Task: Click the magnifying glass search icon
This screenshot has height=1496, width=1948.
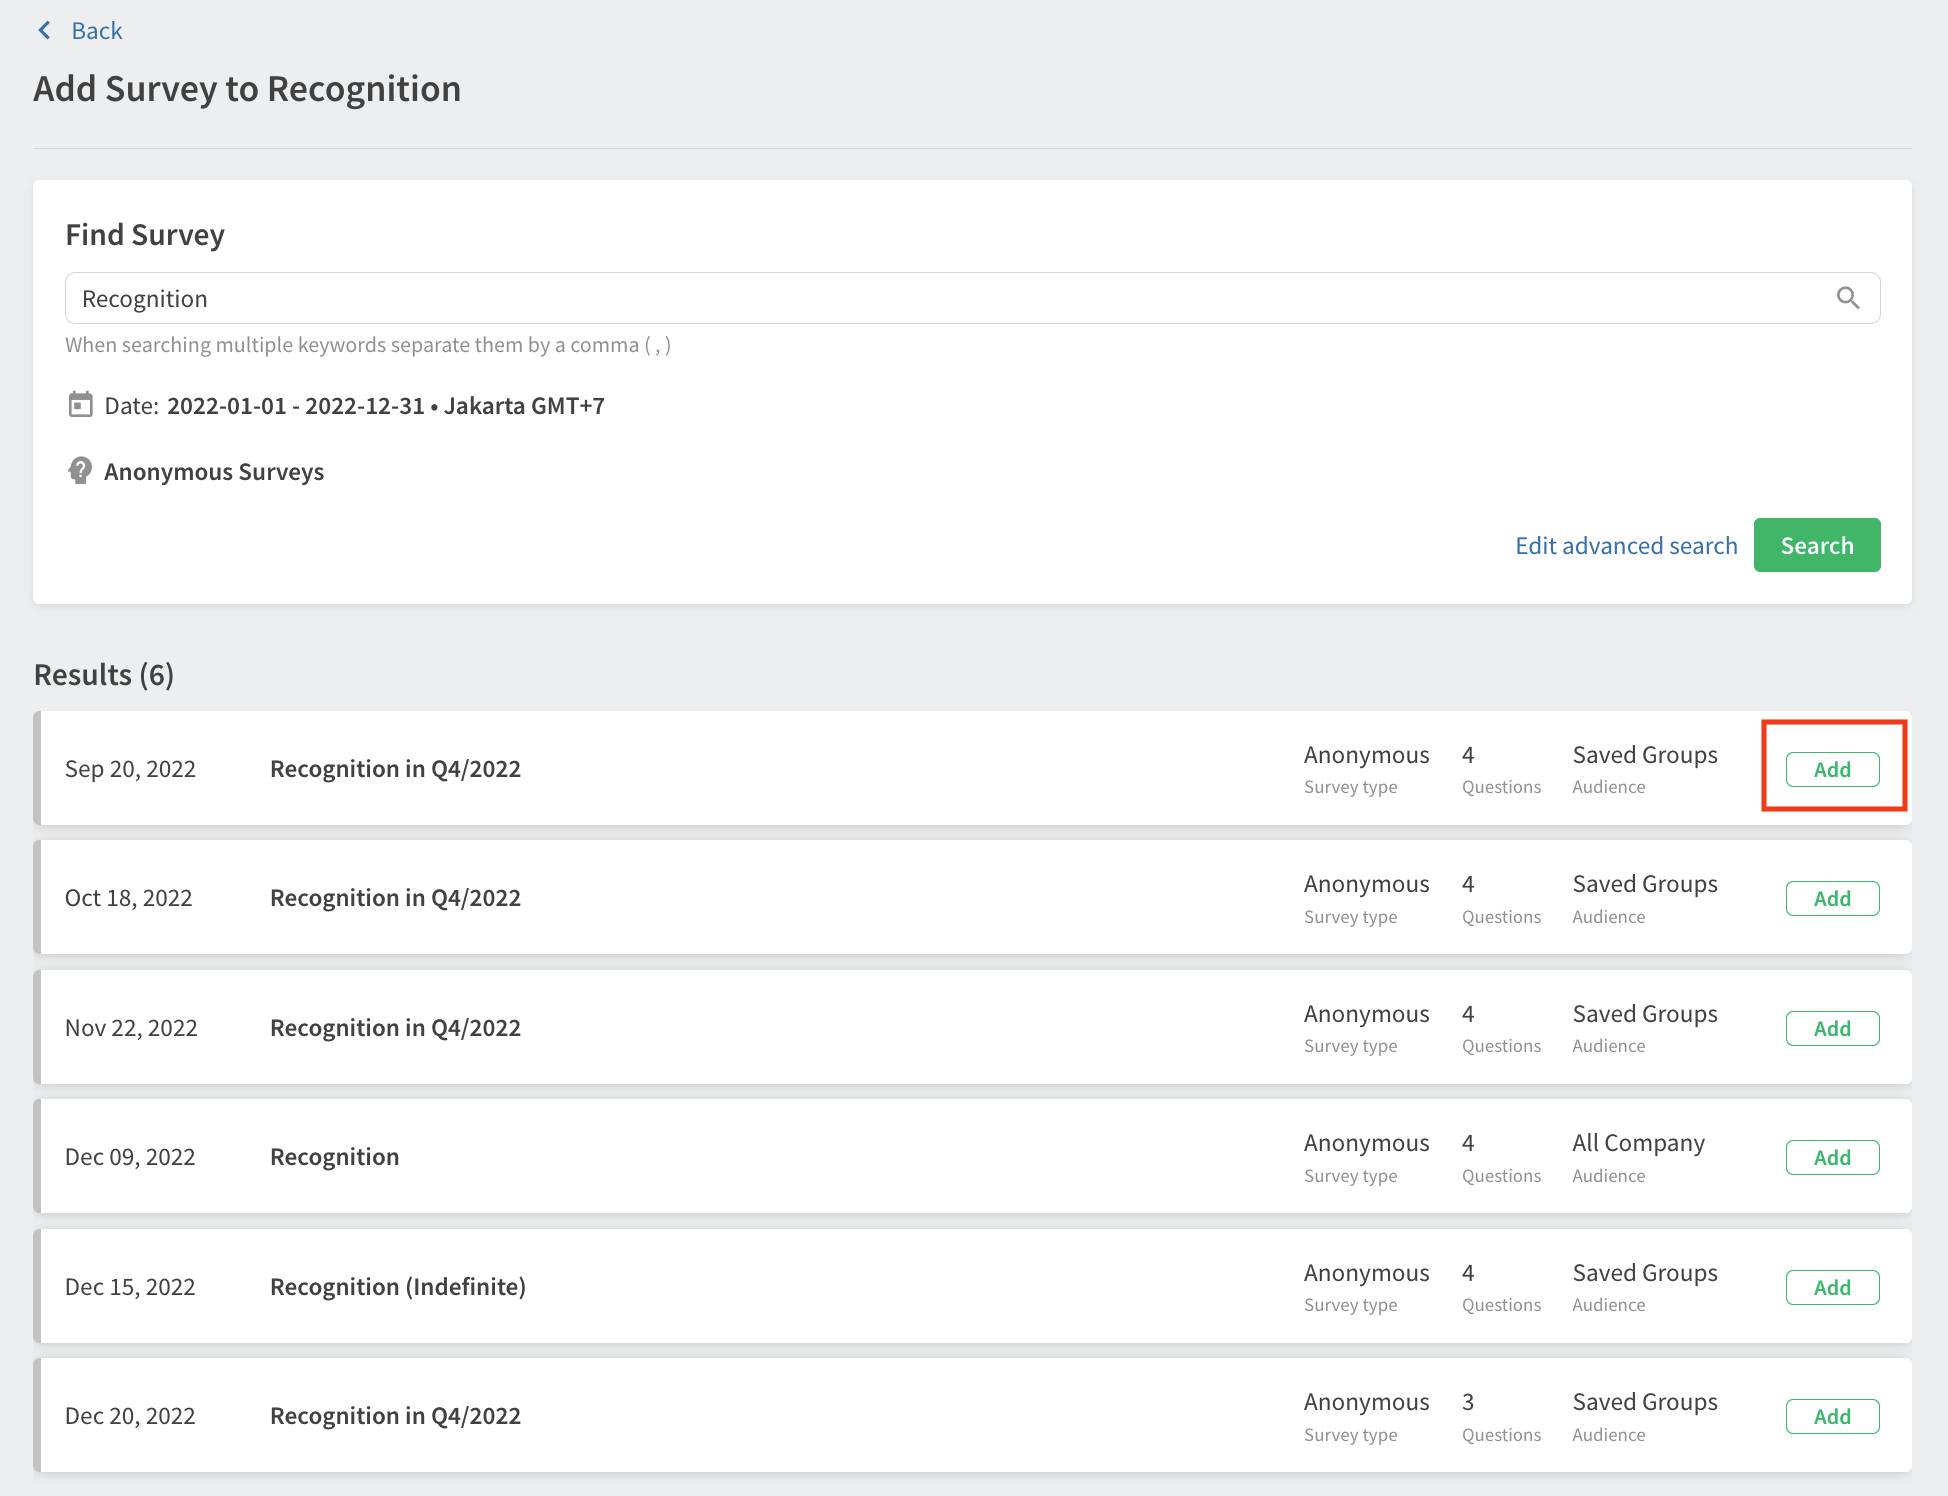Action: 1847,298
